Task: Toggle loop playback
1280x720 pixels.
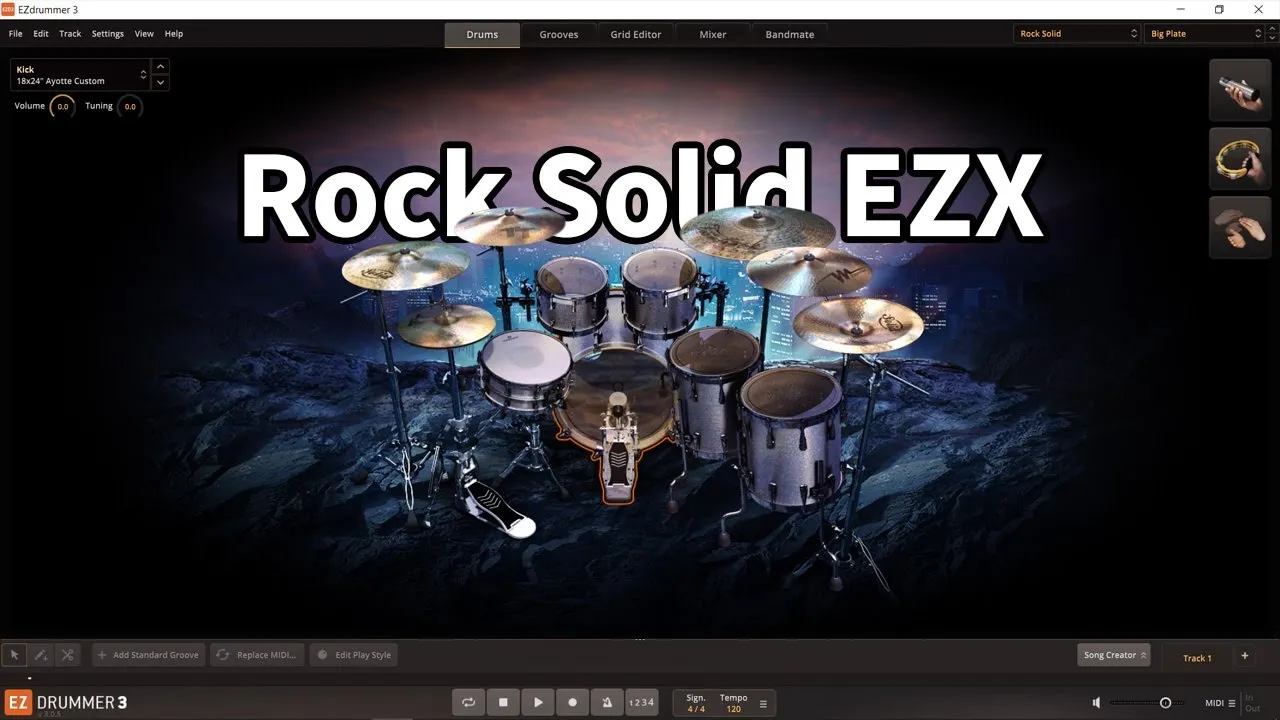Action: (468, 702)
